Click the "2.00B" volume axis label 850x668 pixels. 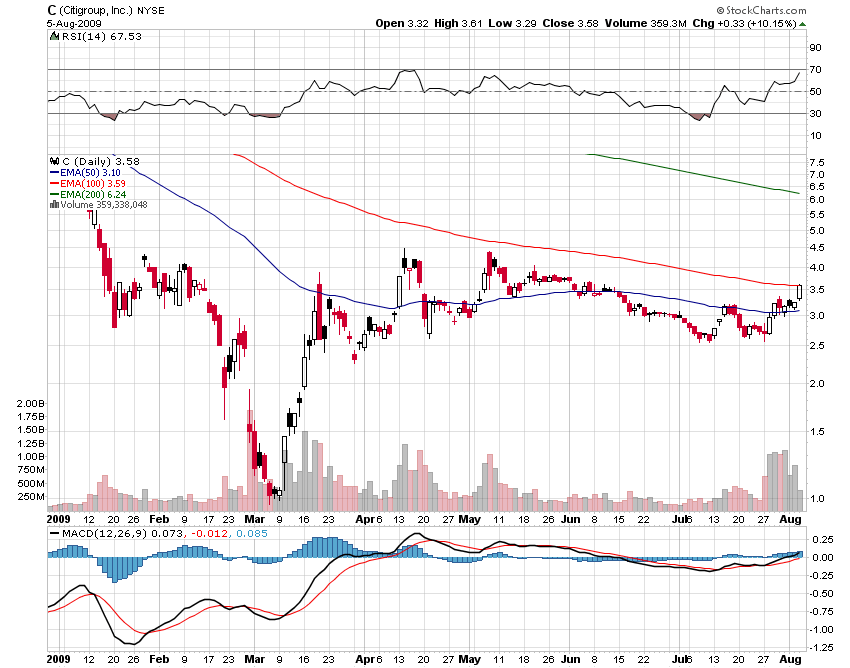31,403
